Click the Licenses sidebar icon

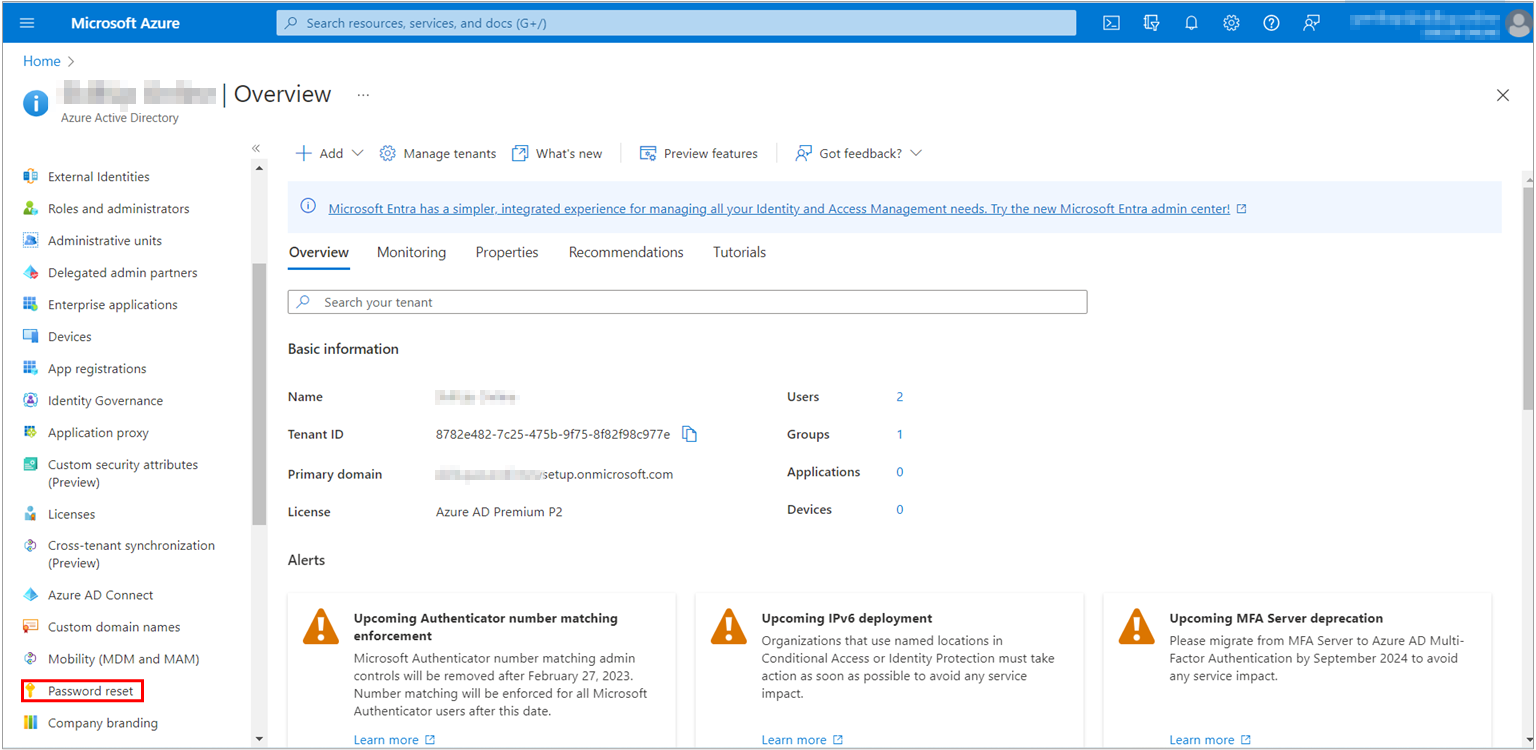click(x=30, y=514)
